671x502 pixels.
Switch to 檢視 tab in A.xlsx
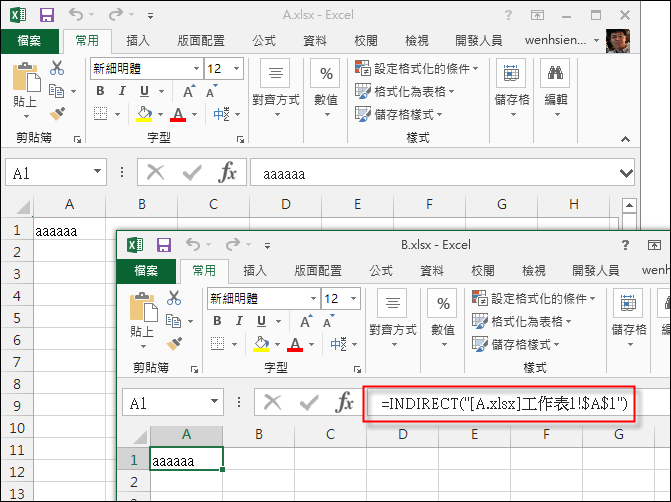pos(416,41)
